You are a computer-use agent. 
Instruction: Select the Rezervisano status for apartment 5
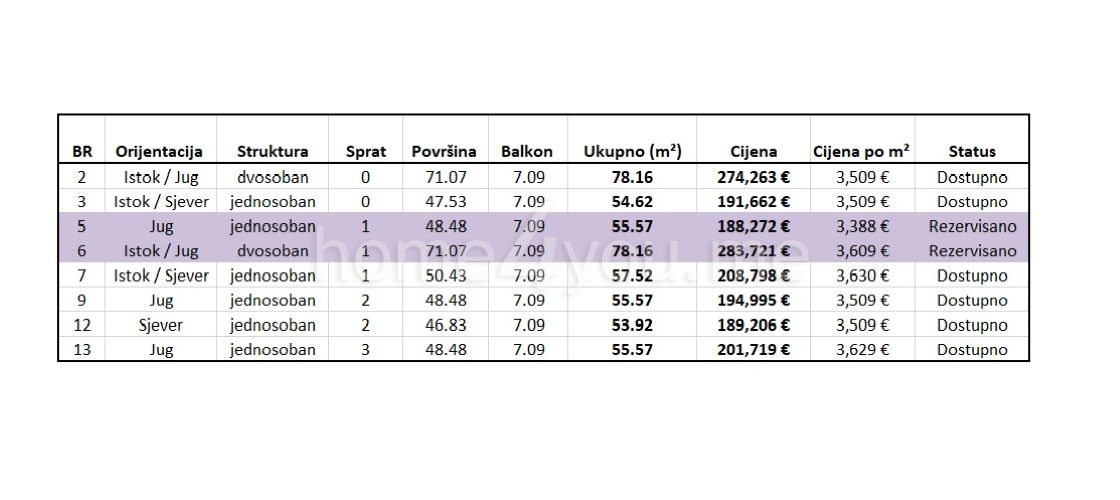point(972,226)
